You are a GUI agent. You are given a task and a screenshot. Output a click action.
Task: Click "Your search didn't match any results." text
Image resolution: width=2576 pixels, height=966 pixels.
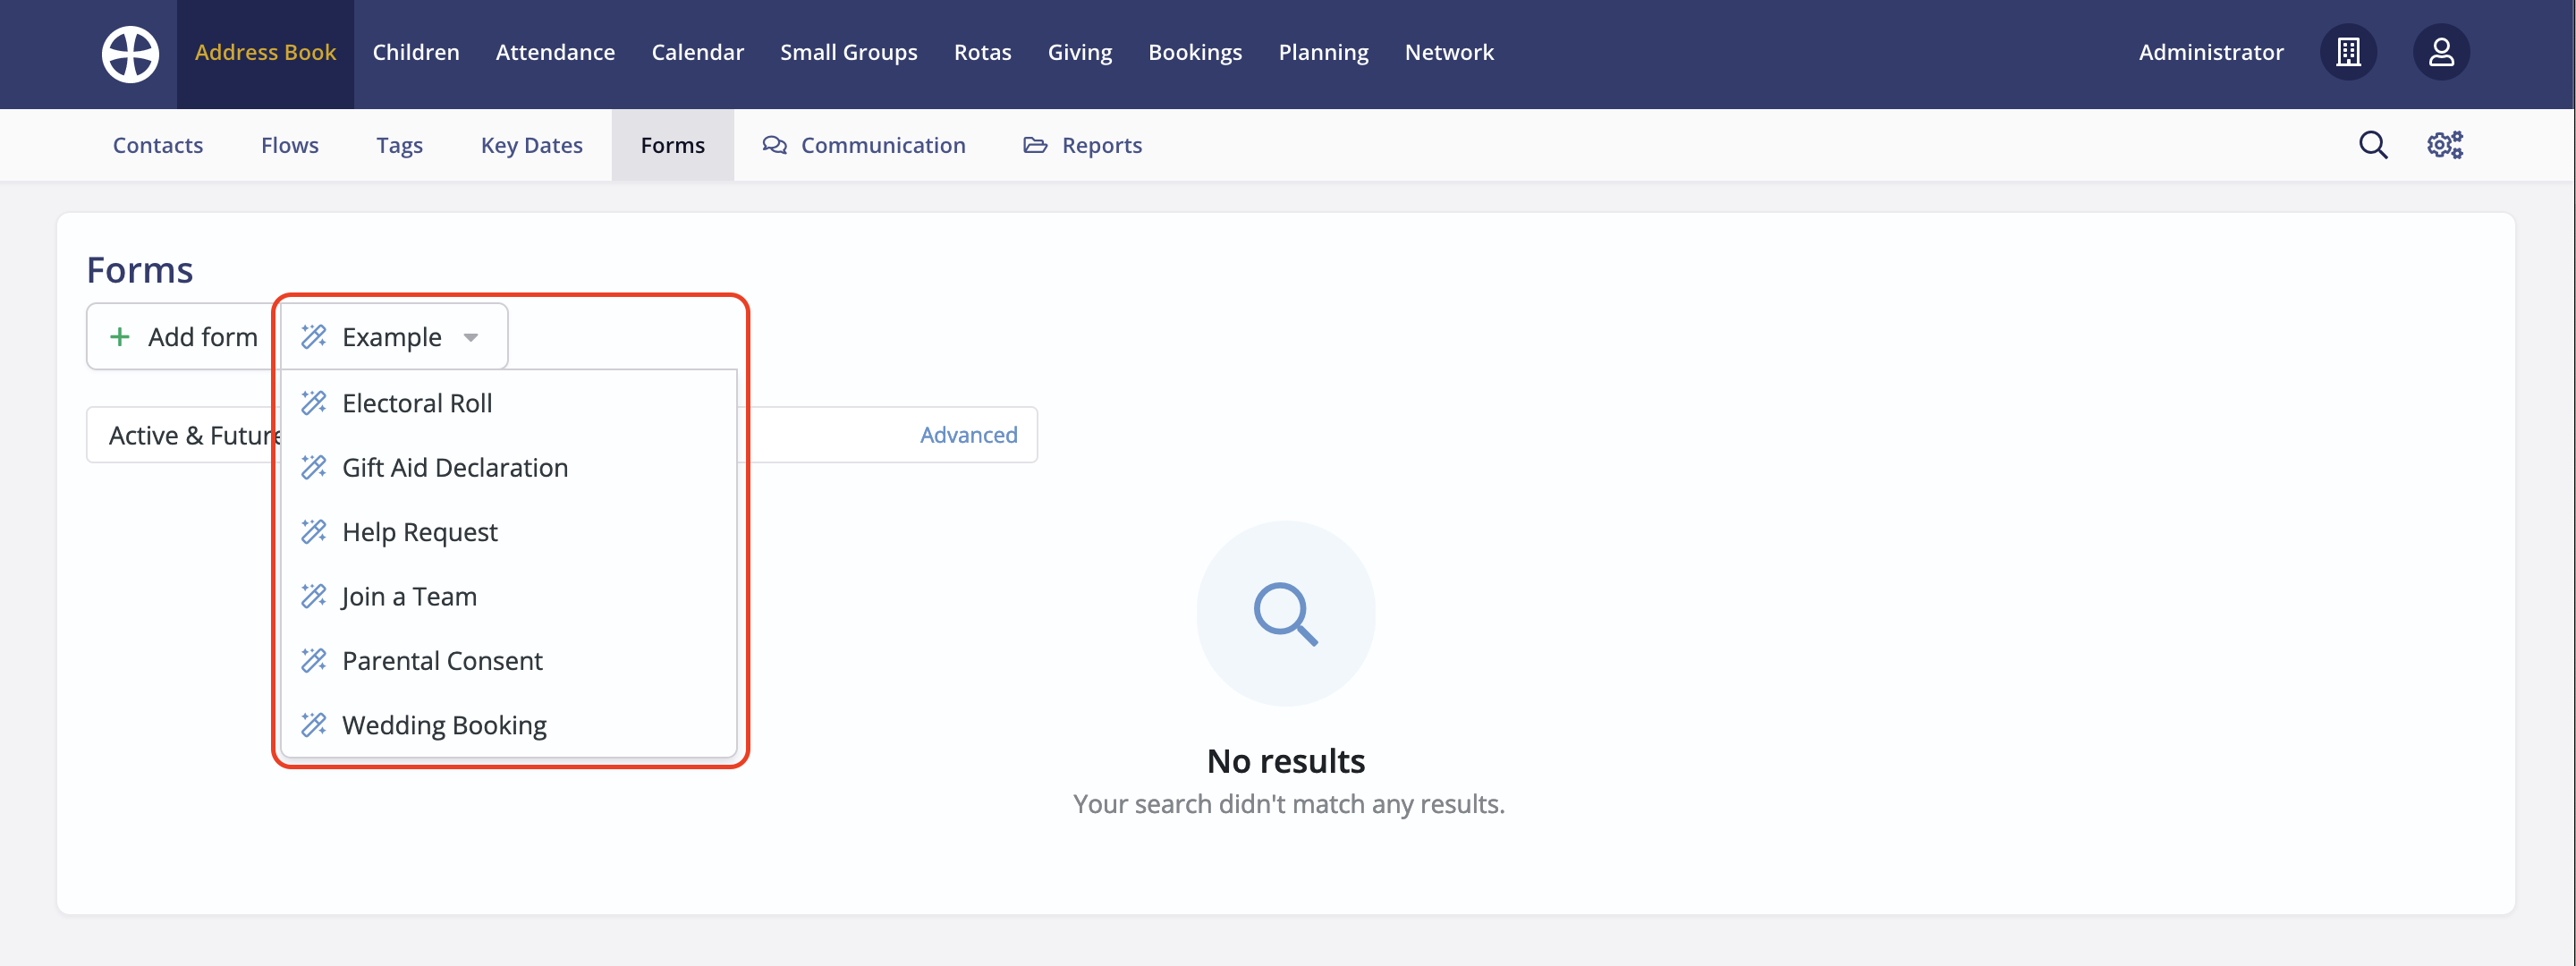tap(1288, 804)
